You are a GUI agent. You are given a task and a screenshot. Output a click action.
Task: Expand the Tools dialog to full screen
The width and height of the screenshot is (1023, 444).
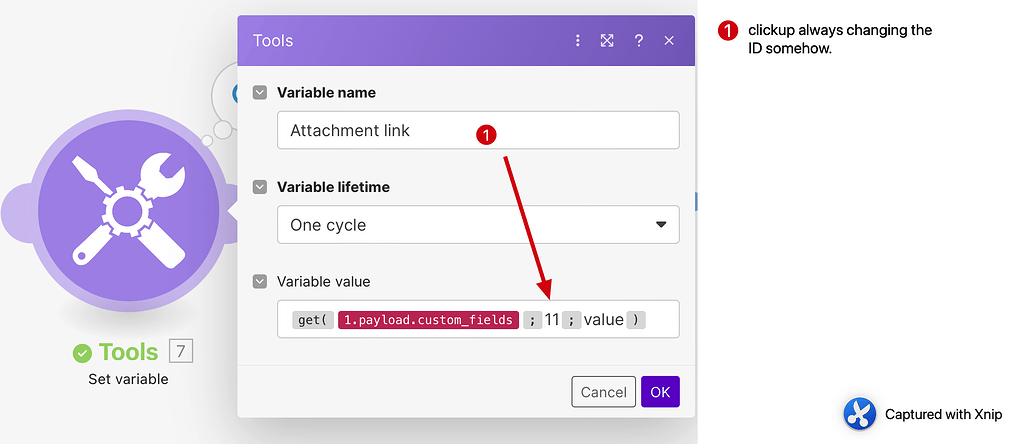pyautogui.click(x=607, y=41)
